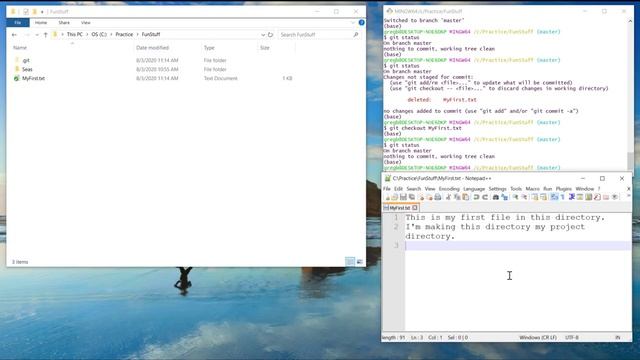
Task: Select the MyFirst.txt tab in Notepad++
Action: (x=400, y=208)
